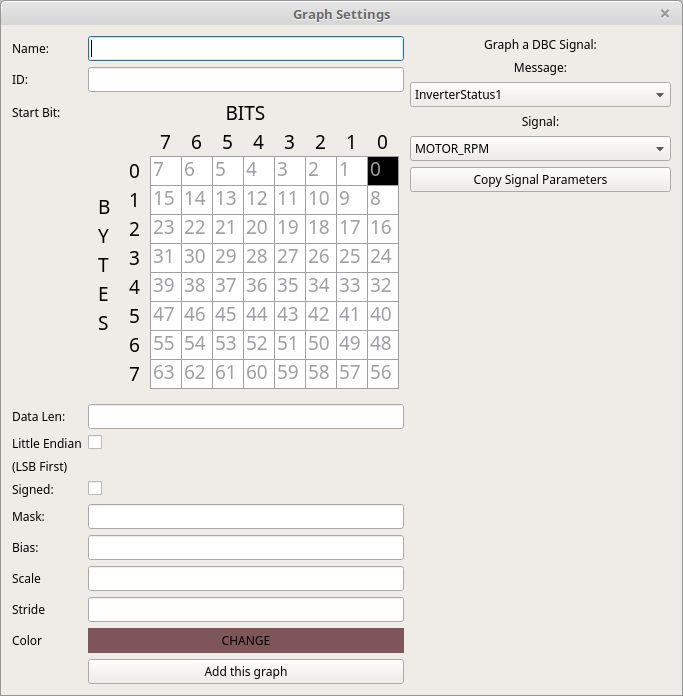The image size is (683, 696).
Task: Pick bit 42 in the grid
Action: (x=321, y=316)
